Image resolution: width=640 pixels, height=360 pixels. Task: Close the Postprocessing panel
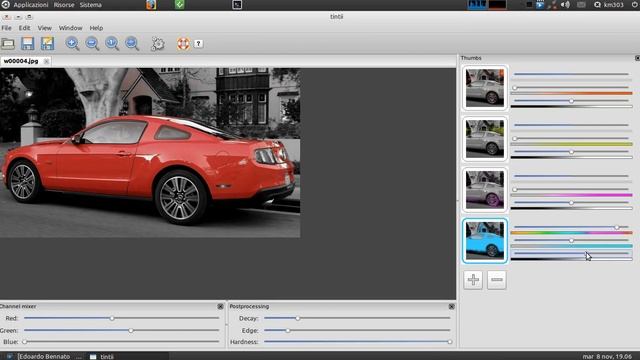pyautogui.click(x=451, y=306)
